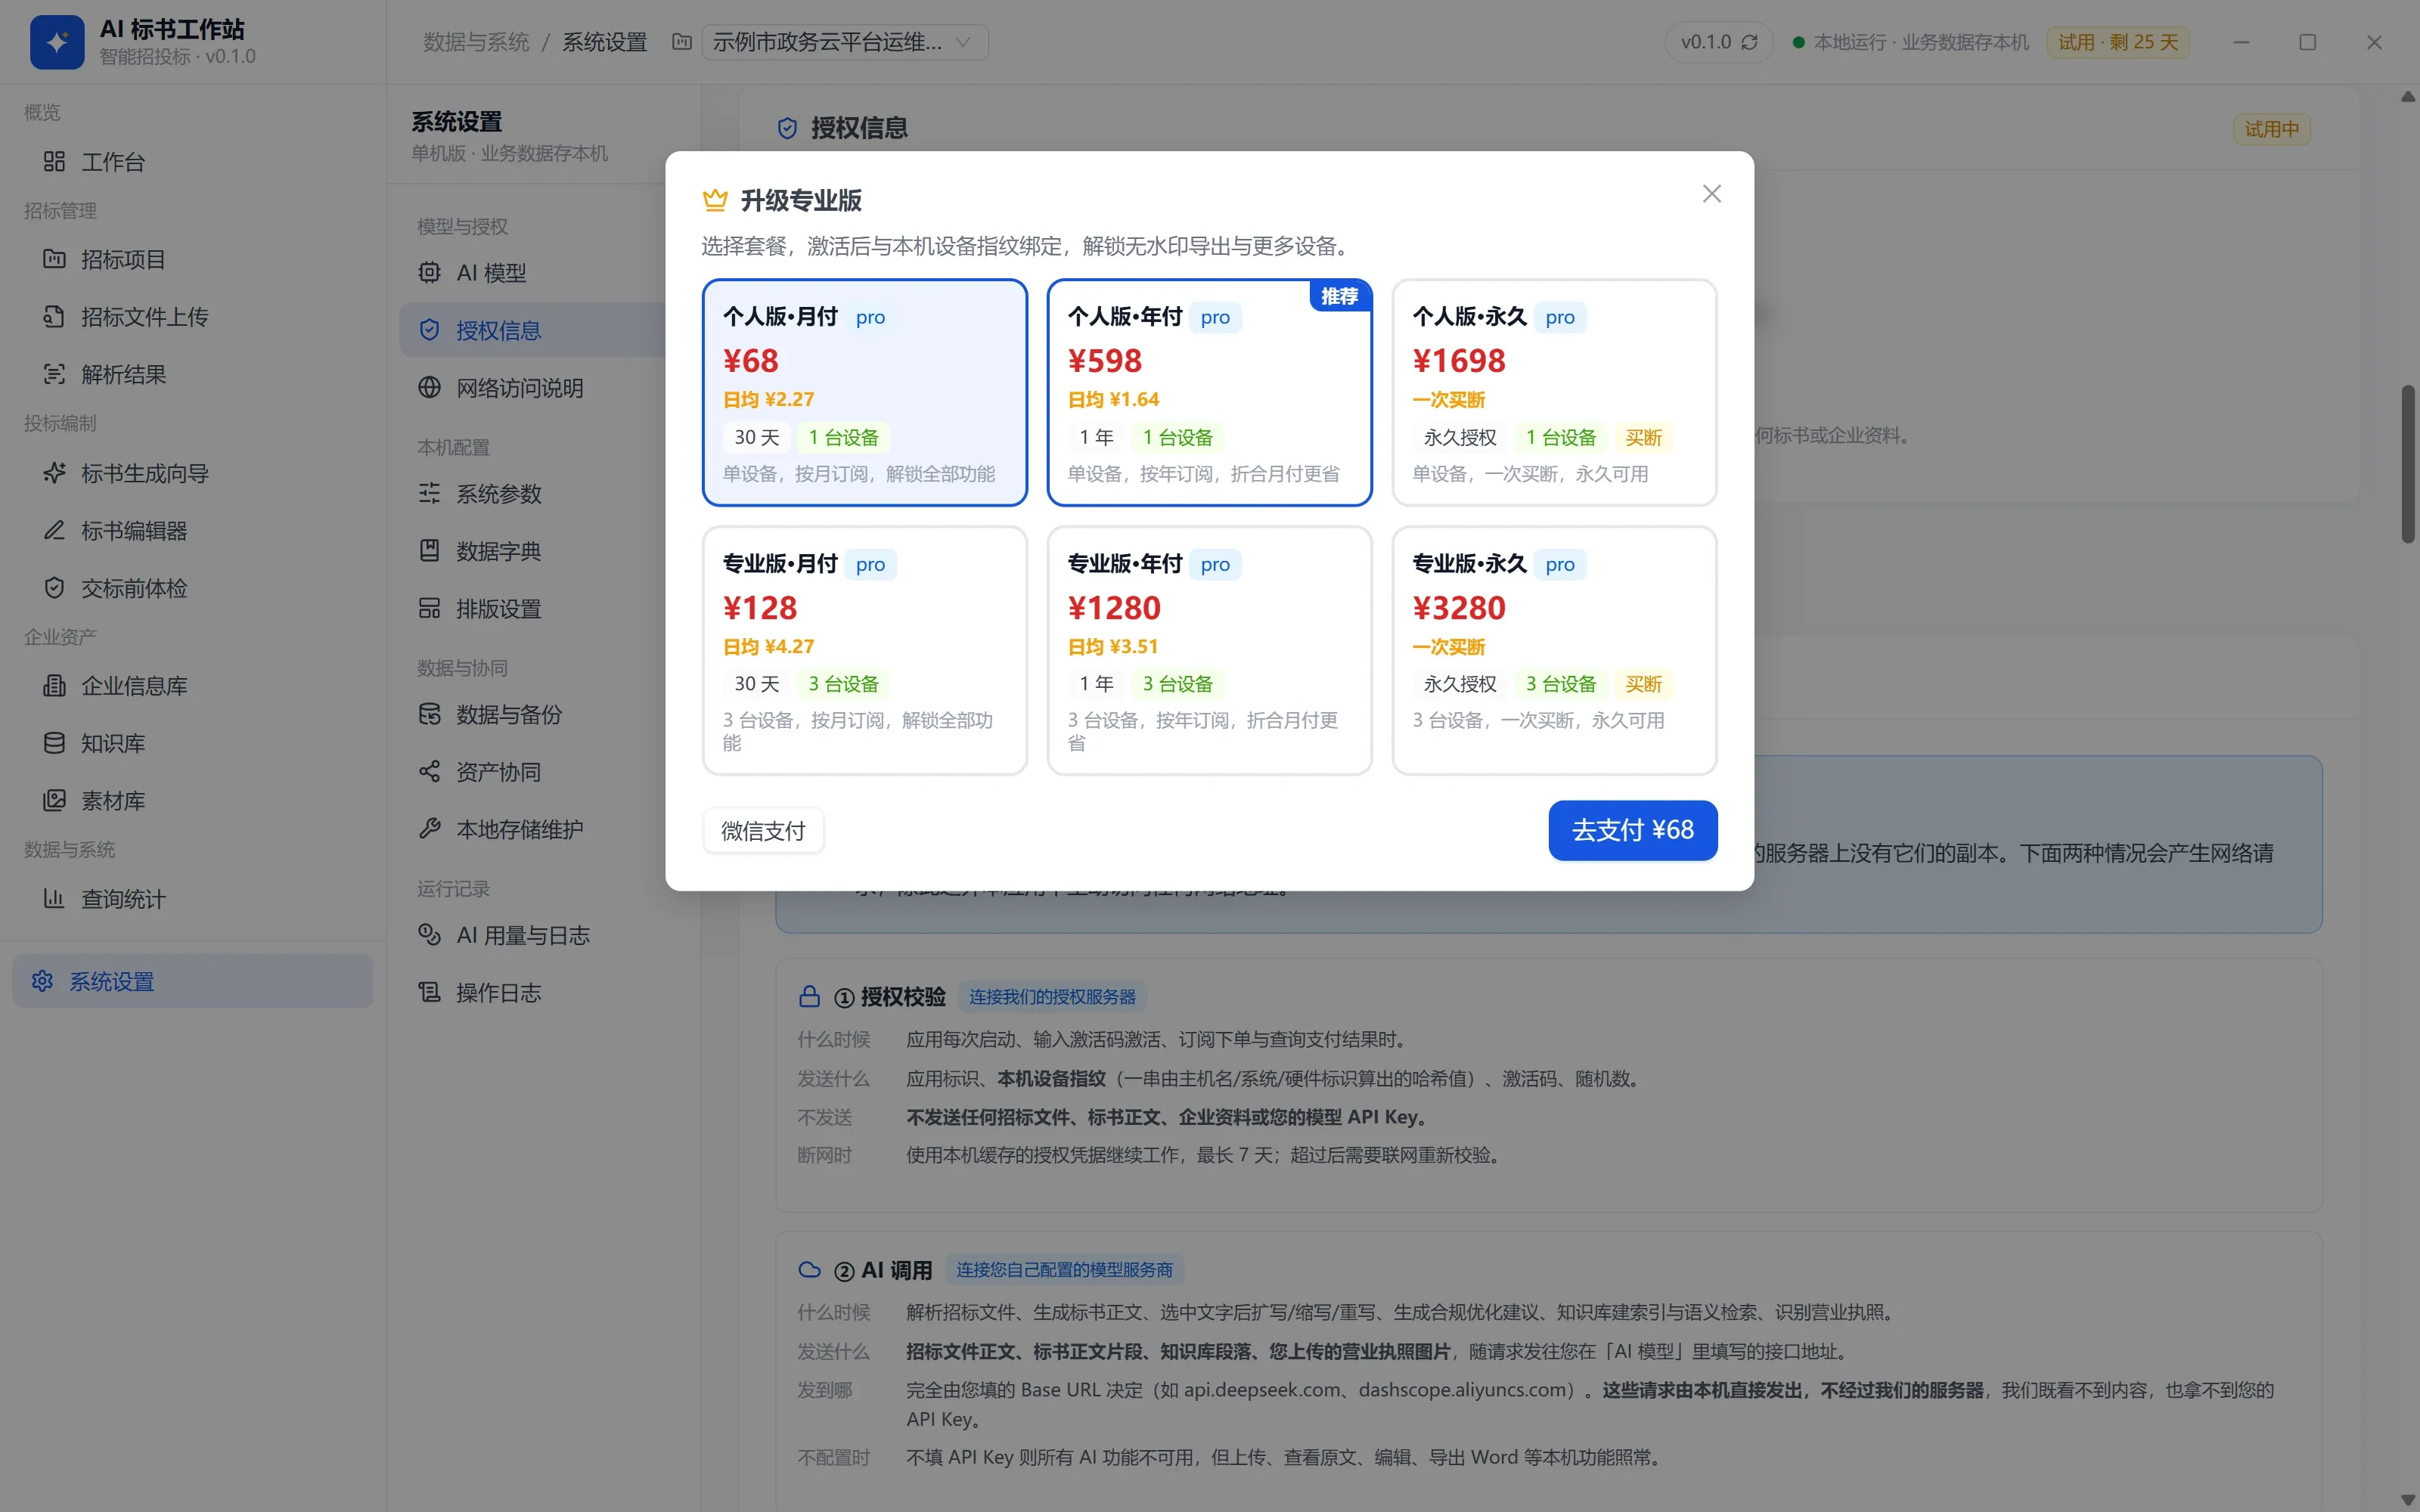Open 素材库 in sidebar
This screenshot has width=2420, height=1512.
193,801
